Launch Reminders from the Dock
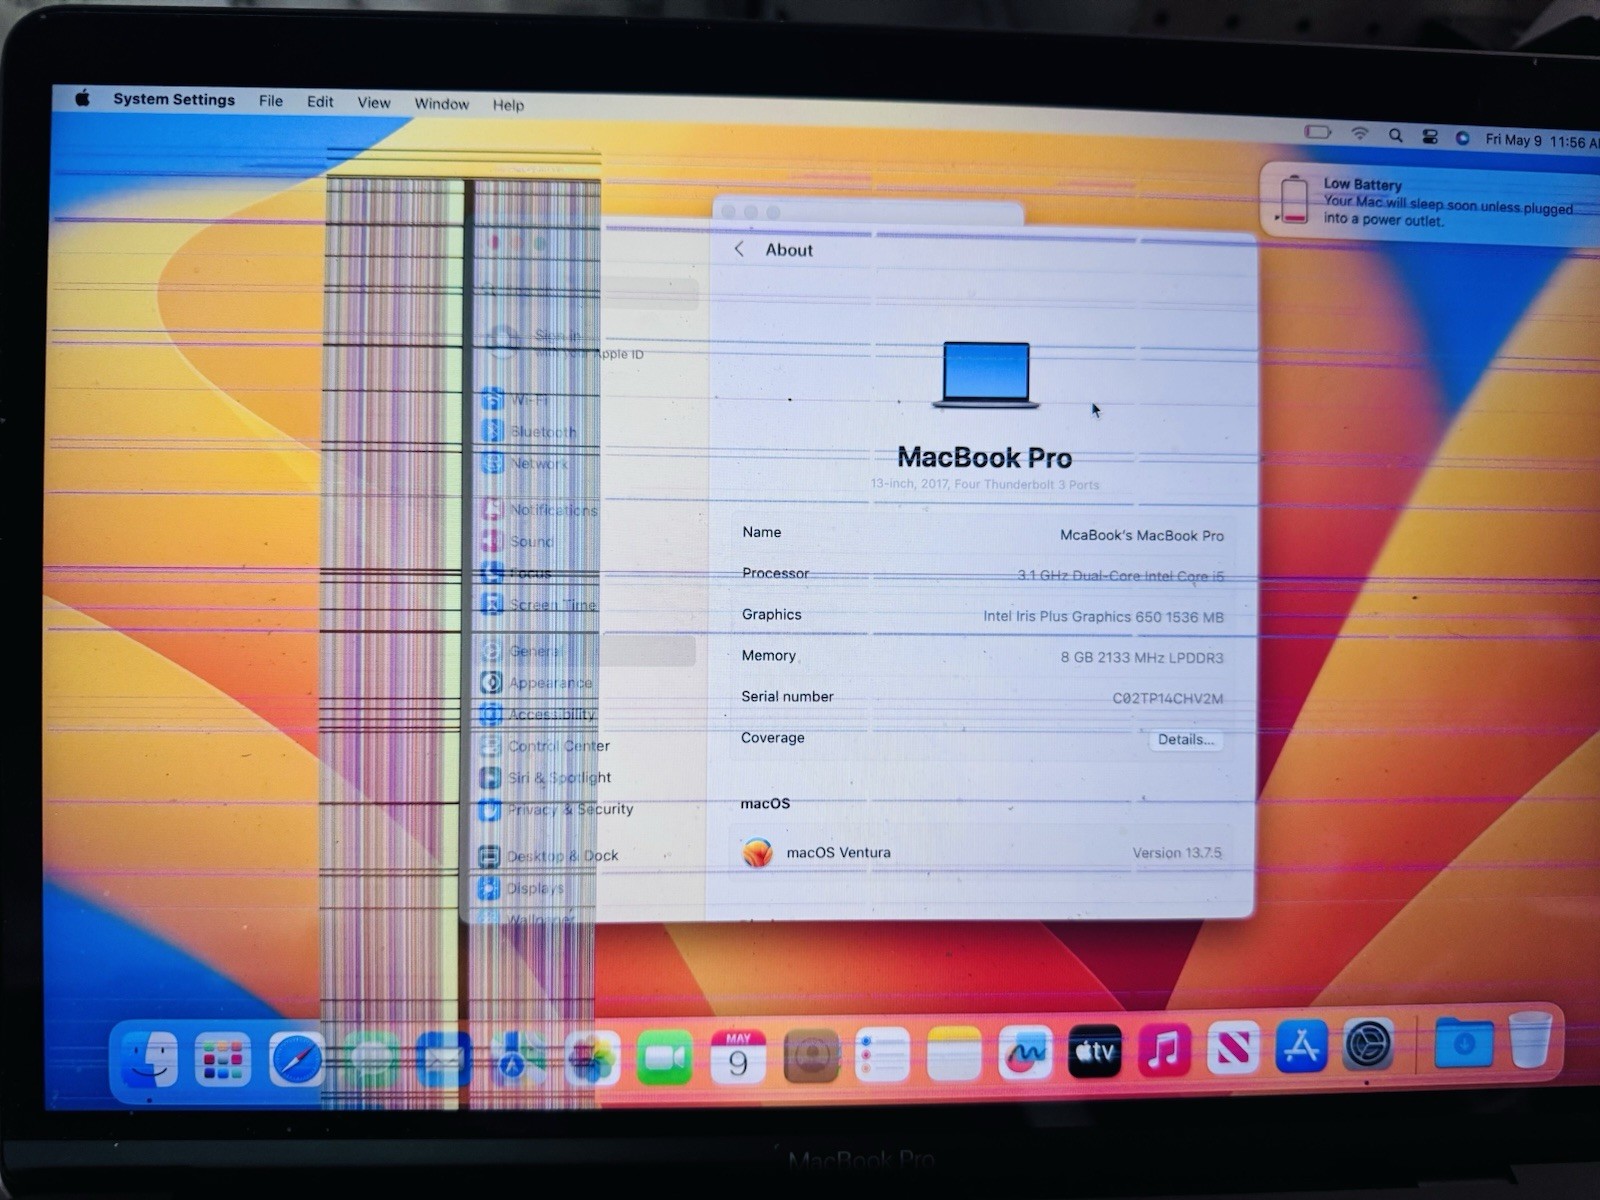Image resolution: width=1600 pixels, height=1200 pixels. tap(882, 1055)
